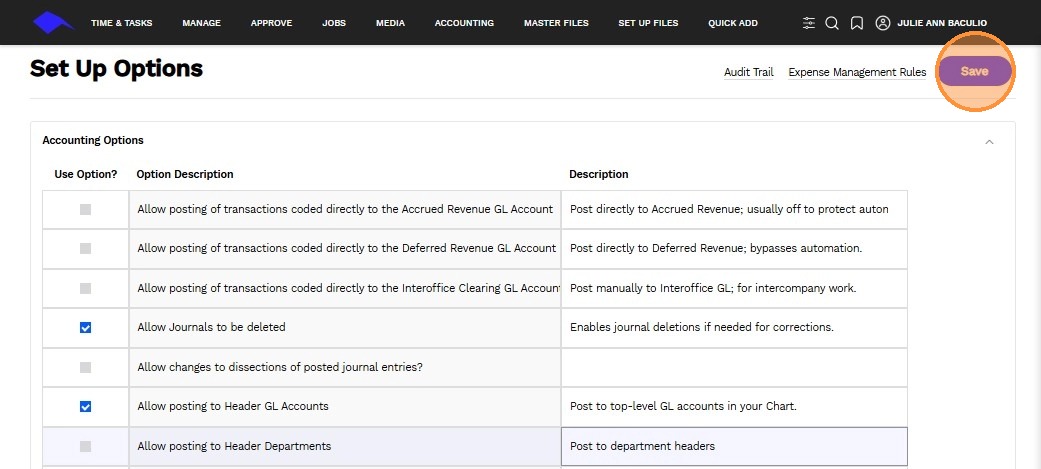Collapse the Accounting Options section

tap(989, 142)
